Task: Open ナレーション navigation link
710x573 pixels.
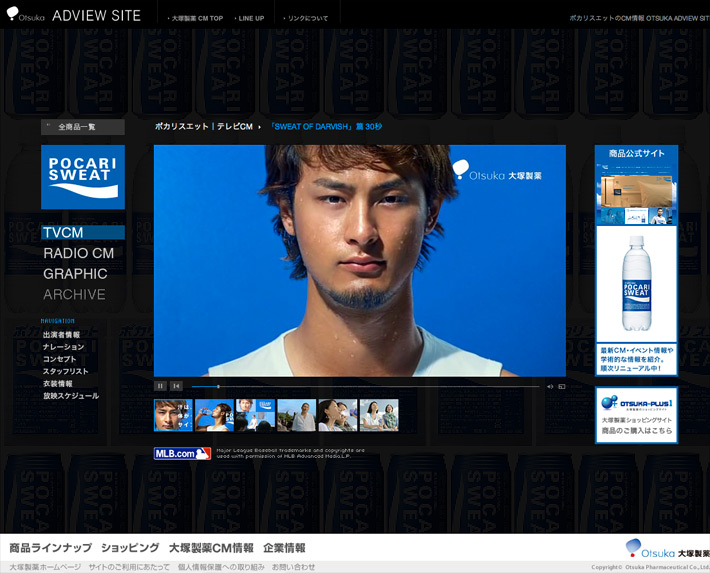Action: (x=63, y=347)
